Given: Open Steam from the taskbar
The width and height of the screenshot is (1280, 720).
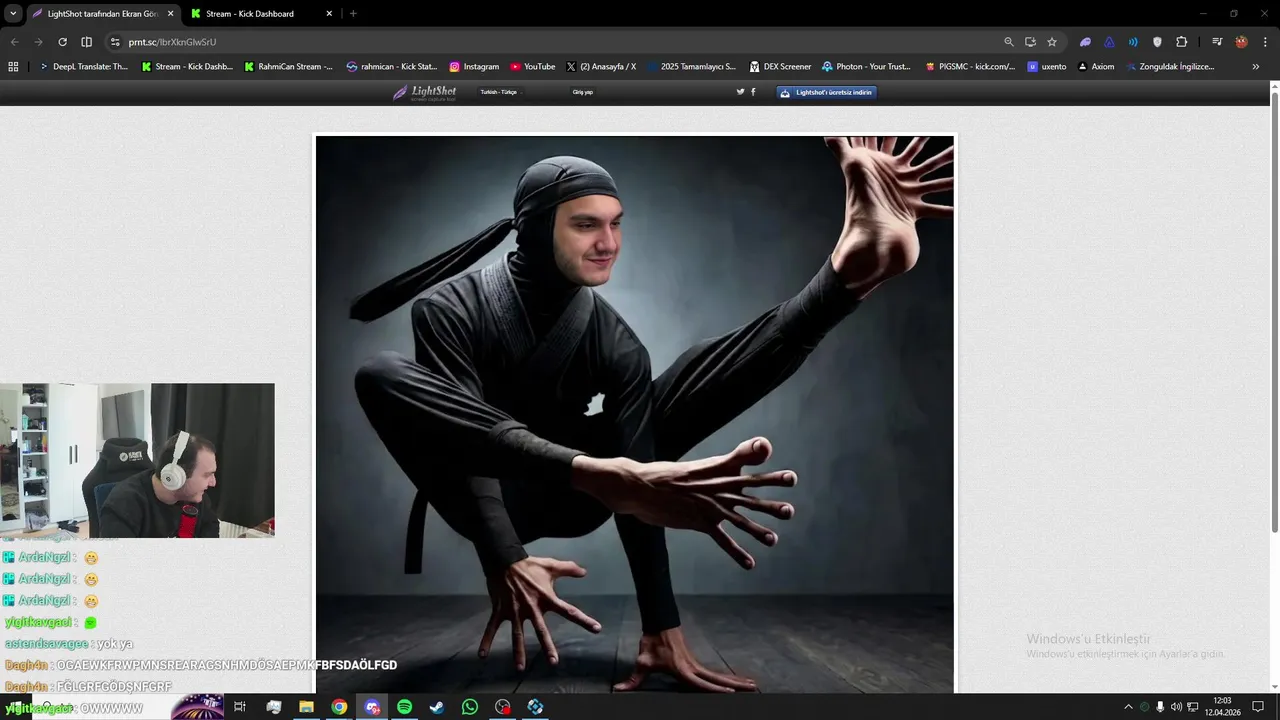Looking at the screenshot, I should point(437,707).
